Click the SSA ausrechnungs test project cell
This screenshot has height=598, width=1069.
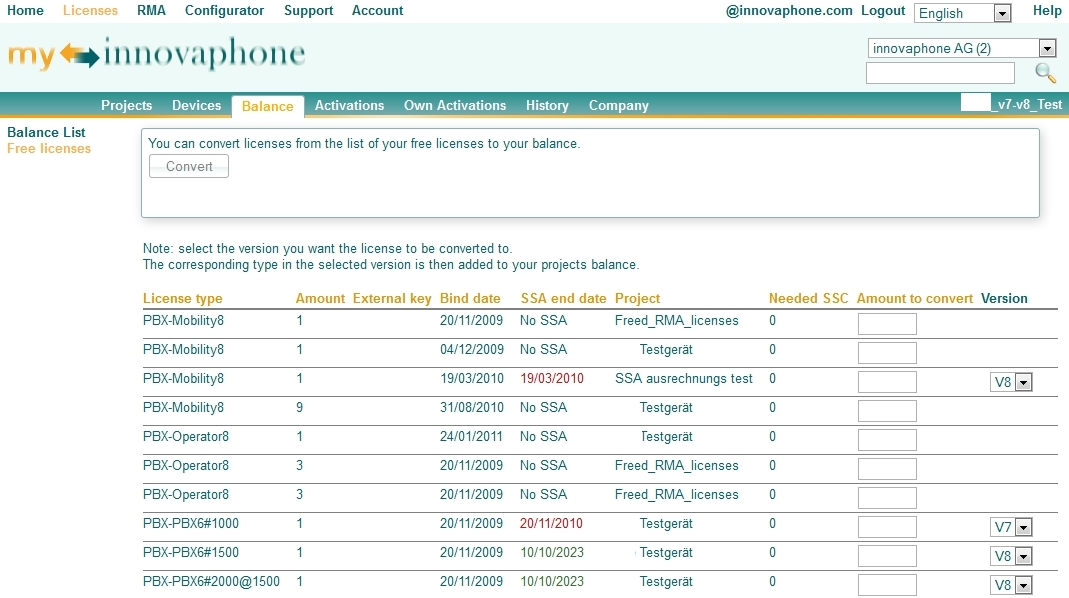click(684, 378)
